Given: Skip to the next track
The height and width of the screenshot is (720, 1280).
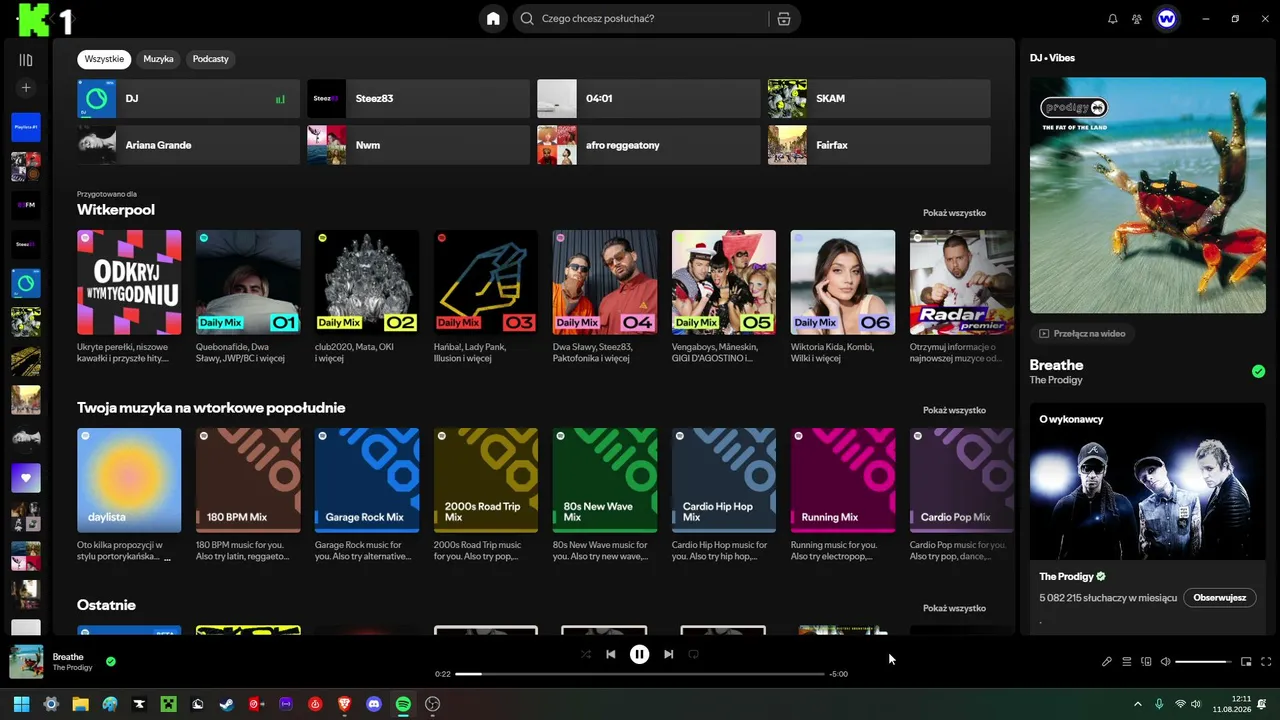Looking at the screenshot, I should 668,654.
